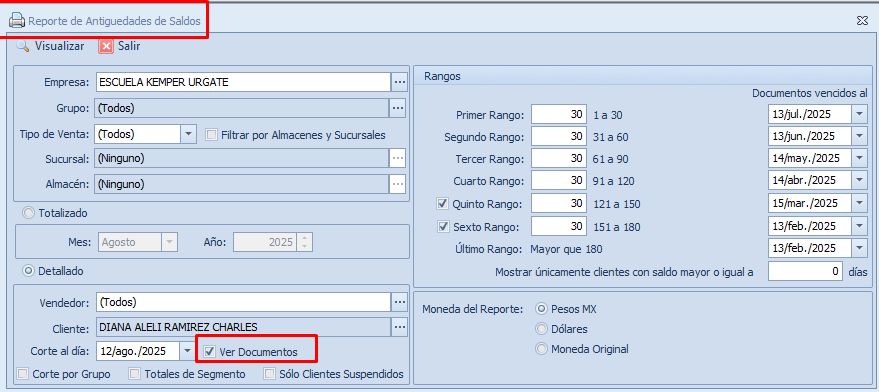The height and width of the screenshot is (392, 879).
Task: Open Vendedor lookup ellipsis button
Action: pos(399,302)
